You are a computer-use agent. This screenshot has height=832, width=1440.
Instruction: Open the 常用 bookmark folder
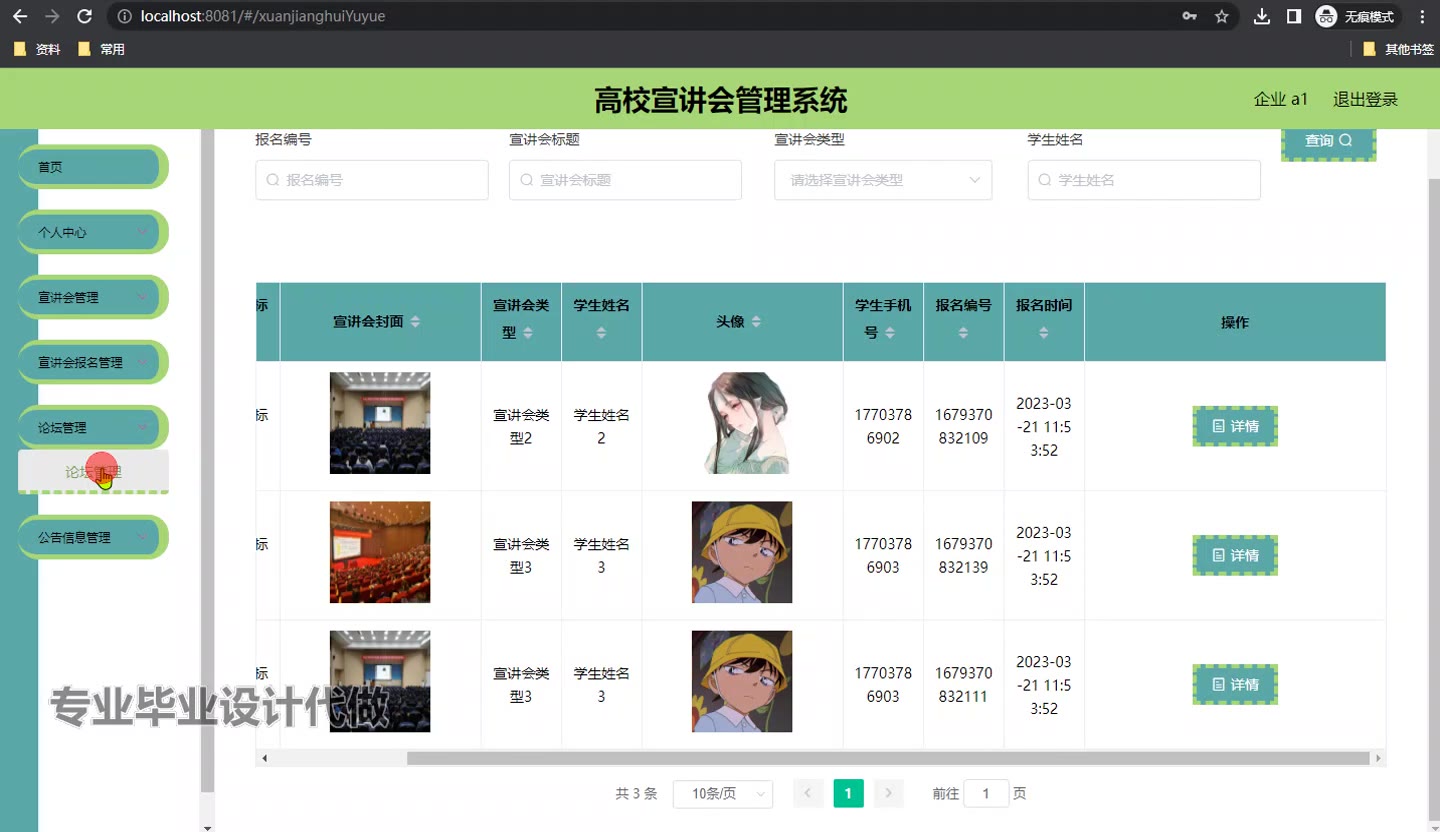pyautogui.click(x=101, y=49)
